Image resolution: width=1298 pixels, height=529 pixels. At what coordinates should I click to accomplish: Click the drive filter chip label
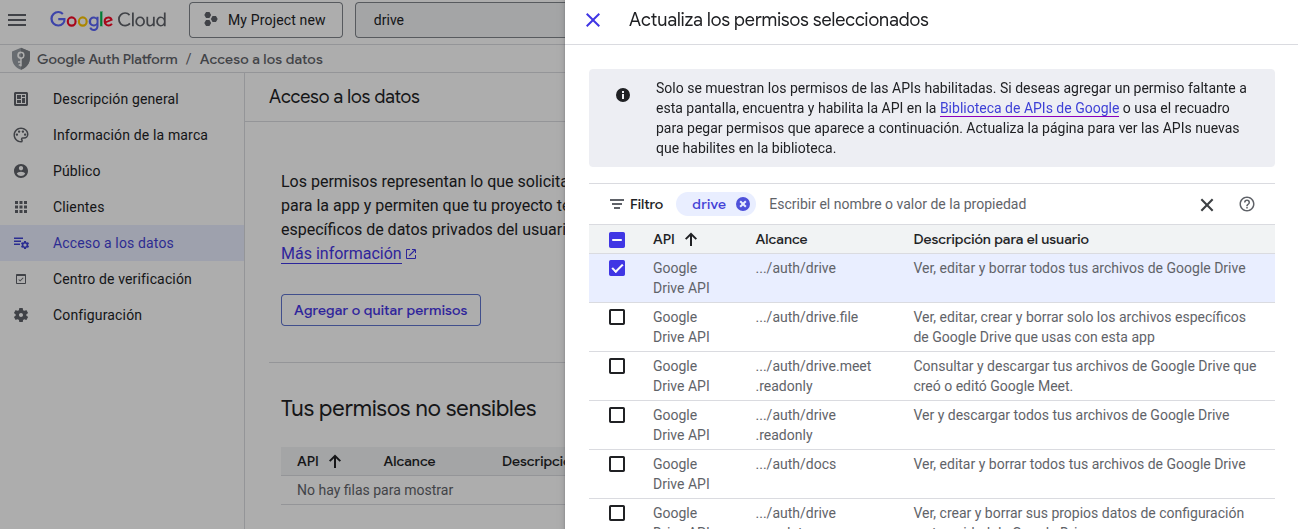pos(709,204)
